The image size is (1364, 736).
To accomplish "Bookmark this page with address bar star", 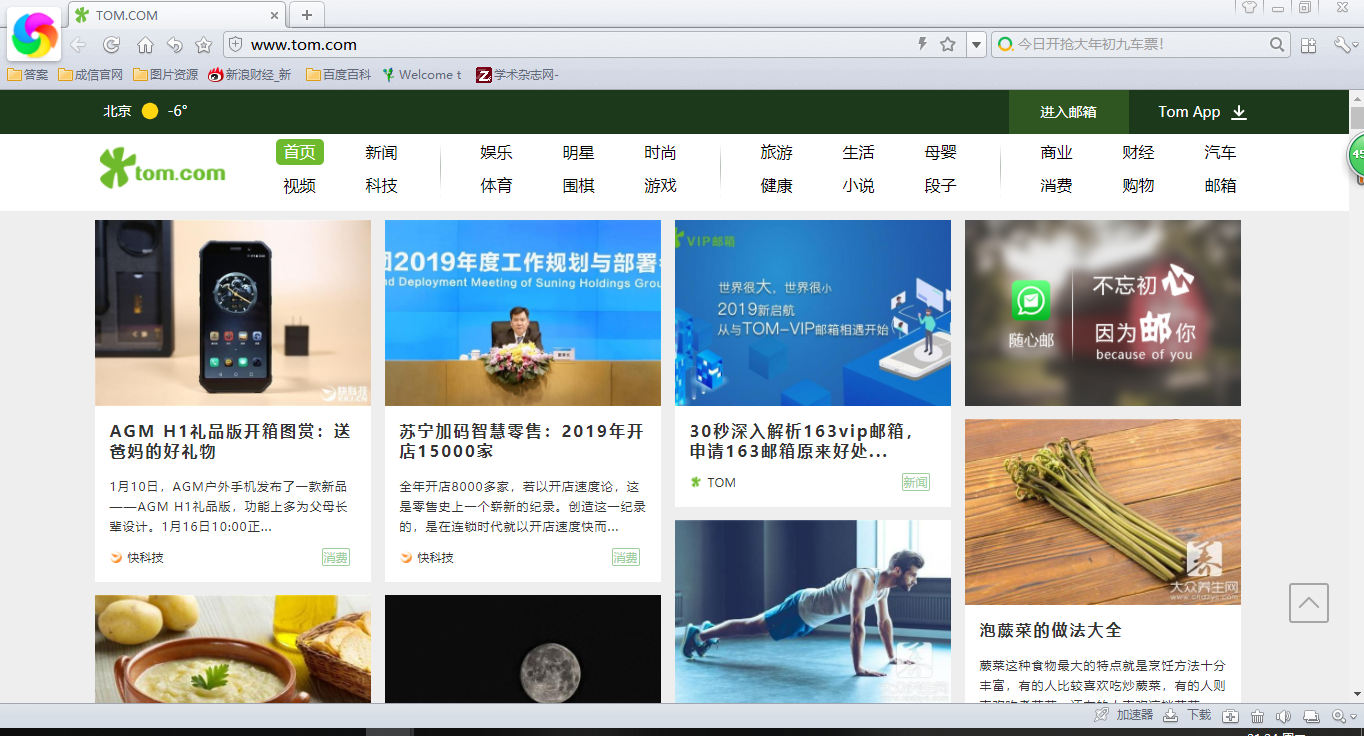I will 948,44.
